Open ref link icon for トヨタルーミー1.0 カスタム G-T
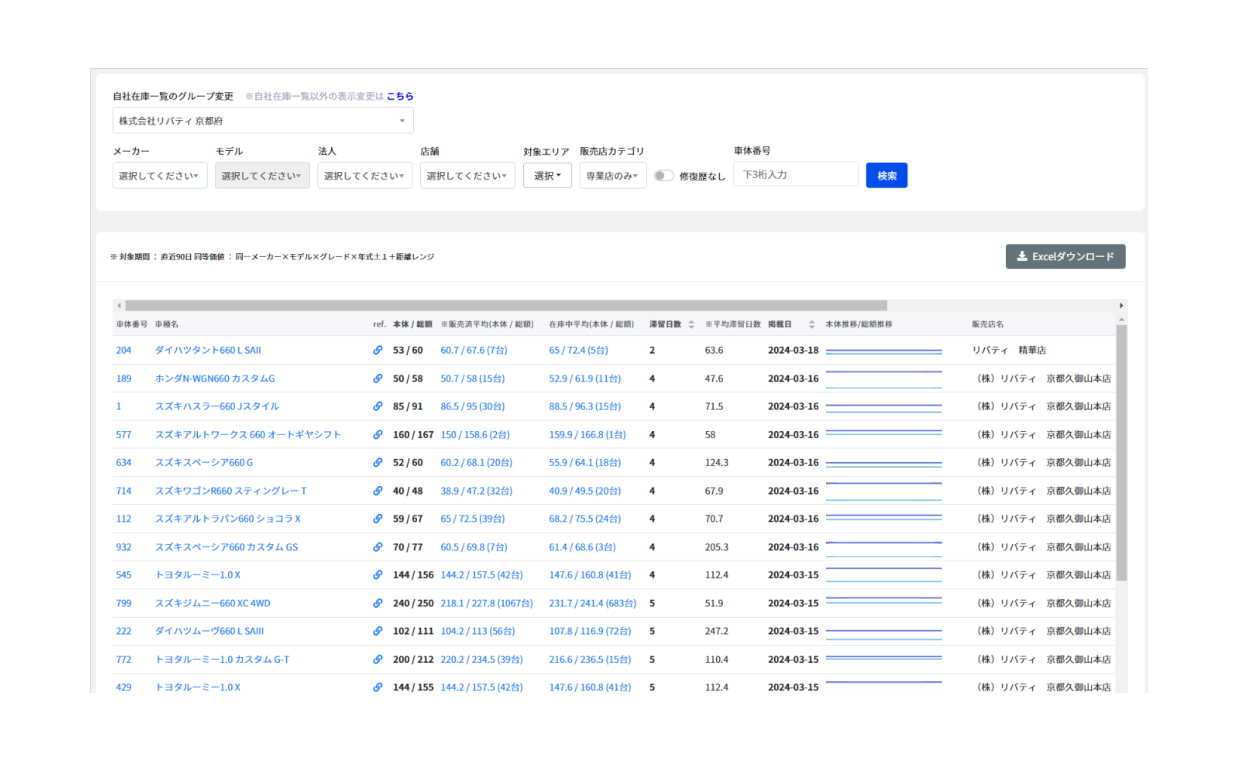 tap(378, 660)
